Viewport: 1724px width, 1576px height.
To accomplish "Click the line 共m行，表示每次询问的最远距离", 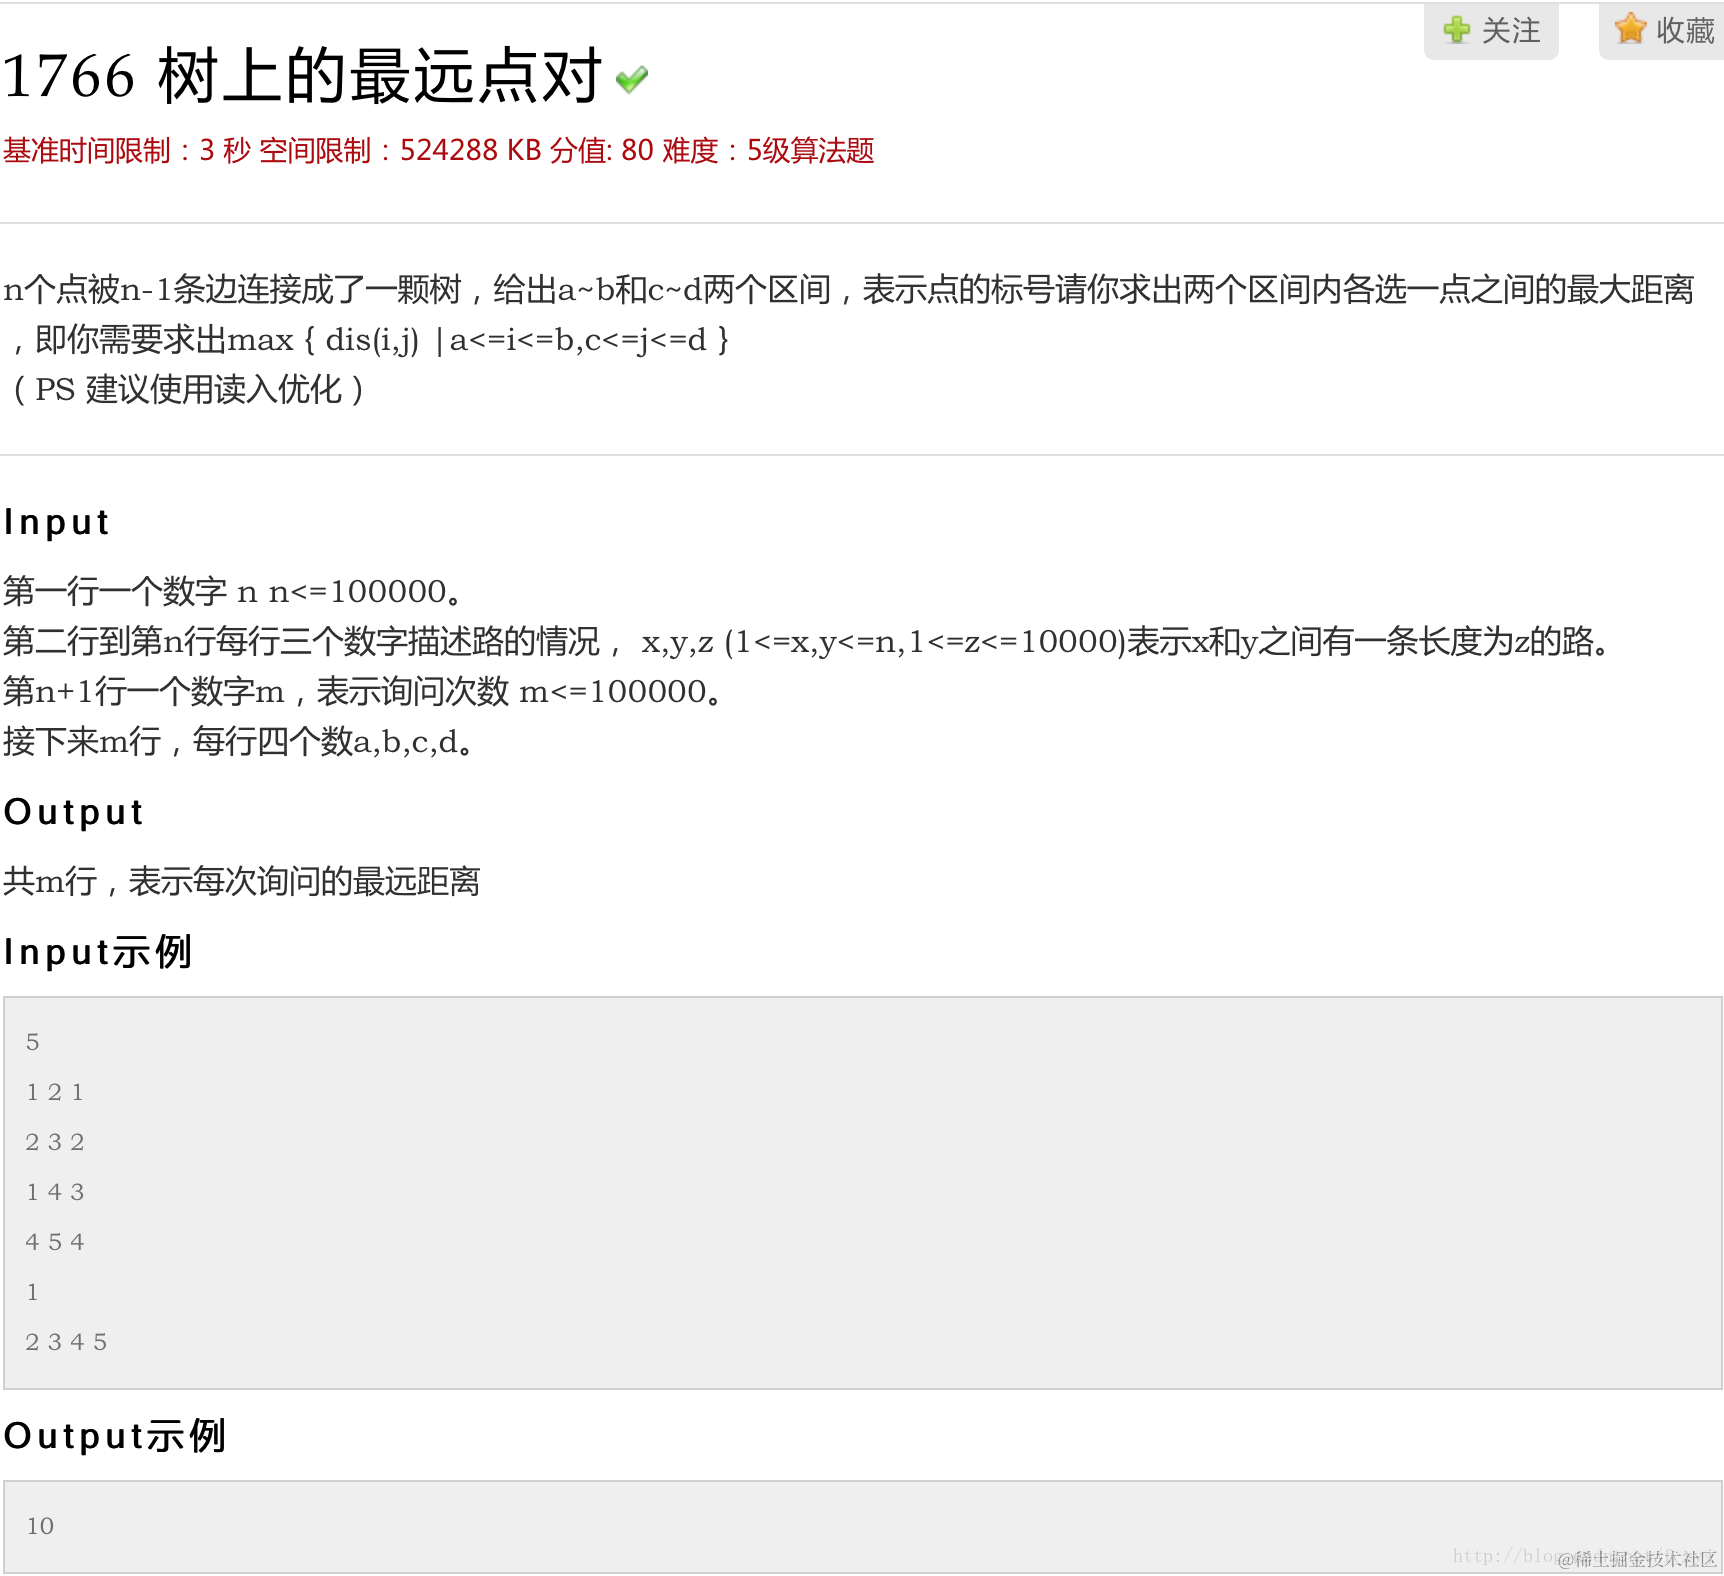I will point(242,881).
